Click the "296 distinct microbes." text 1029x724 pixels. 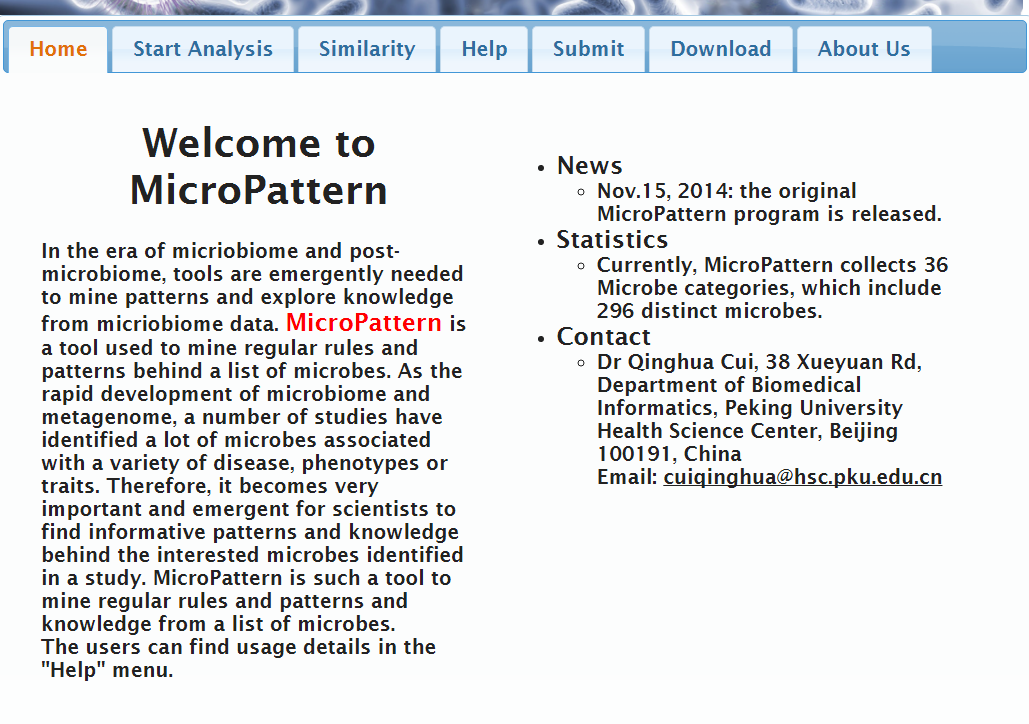[x=709, y=311]
